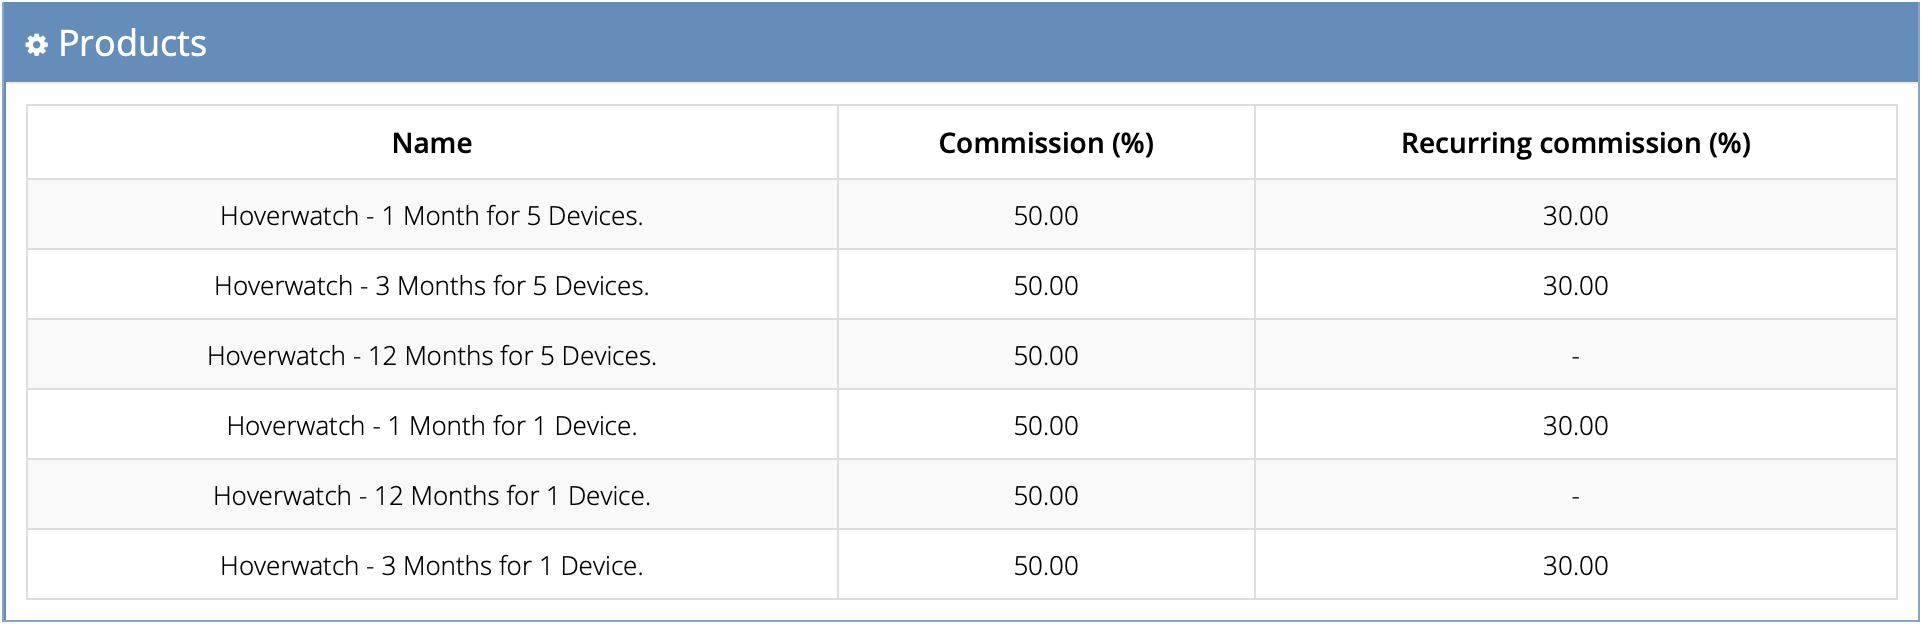Select Hoverwatch - 1 Month for 1 Device
This screenshot has width=1922, height=624.
point(432,426)
